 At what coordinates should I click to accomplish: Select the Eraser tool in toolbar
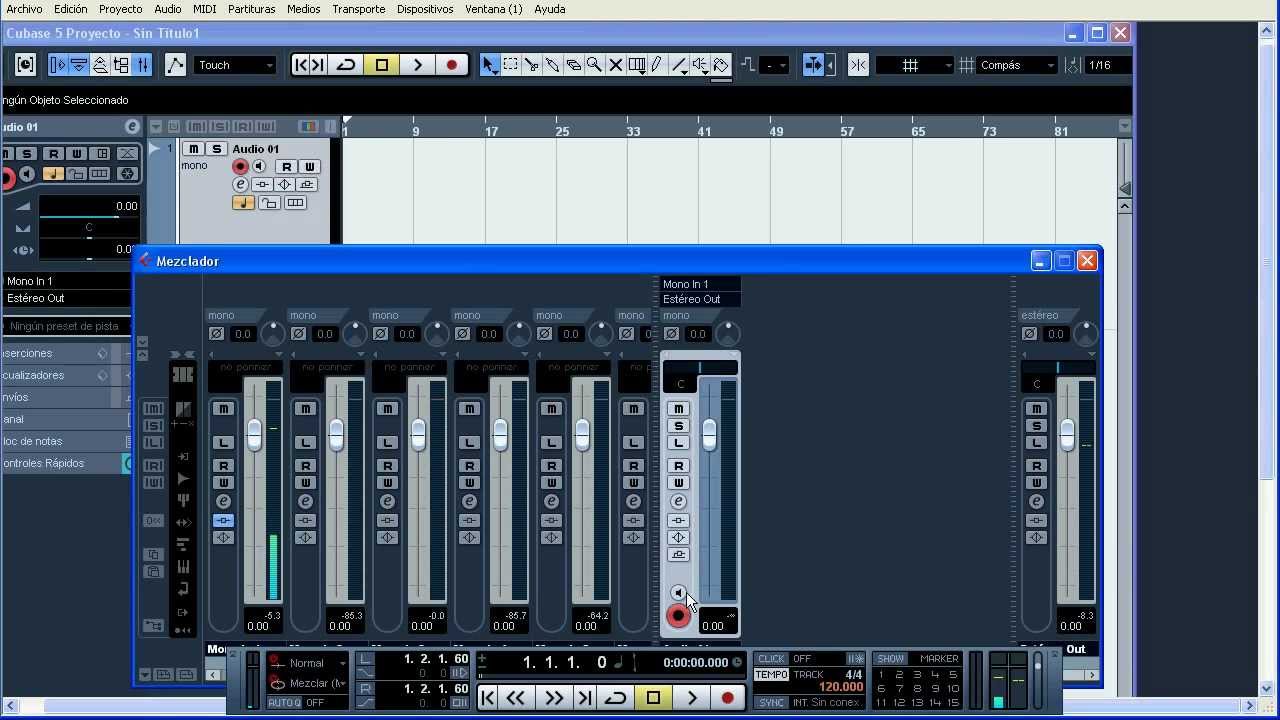point(573,65)
